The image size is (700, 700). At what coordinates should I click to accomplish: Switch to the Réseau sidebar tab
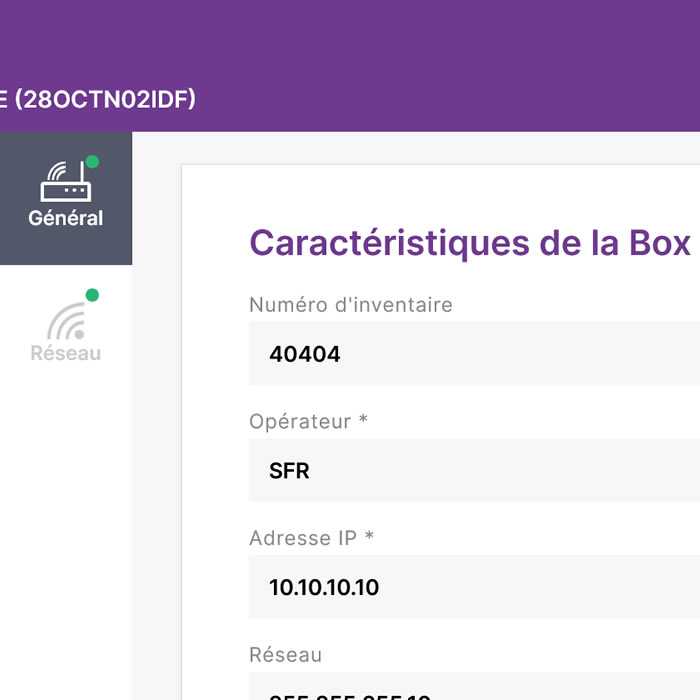point(66,329)
